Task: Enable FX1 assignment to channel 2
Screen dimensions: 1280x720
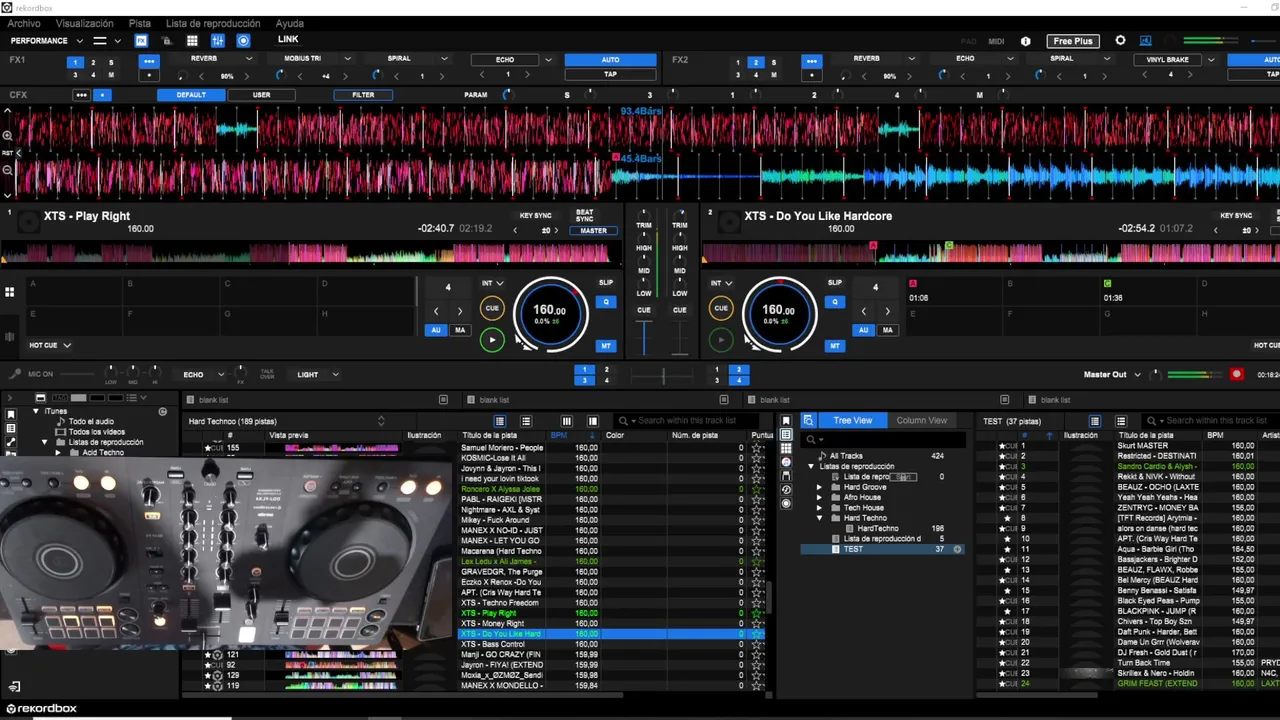Action: coord(93,62)
